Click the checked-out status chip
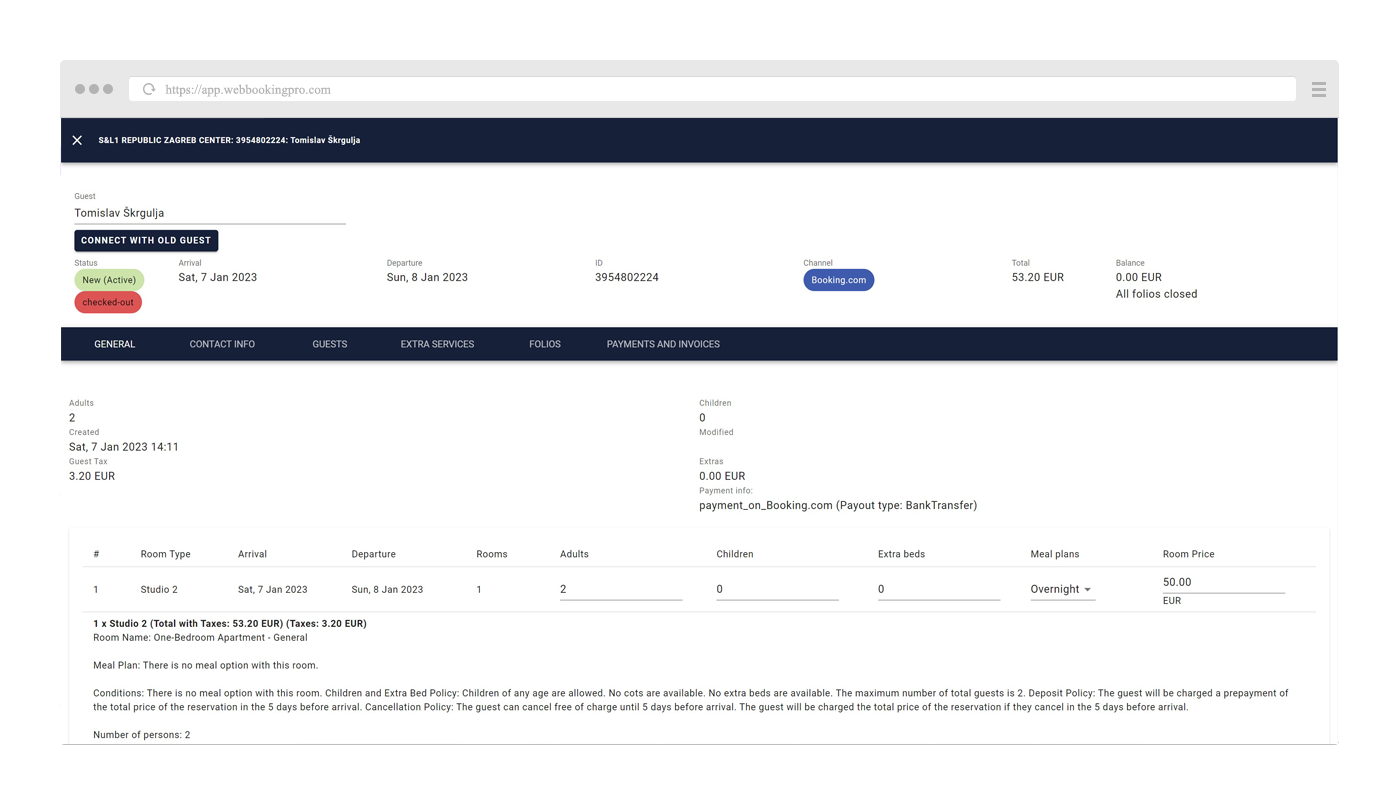Viewport: 1400px width, 800px height. [x=108, y=302]
